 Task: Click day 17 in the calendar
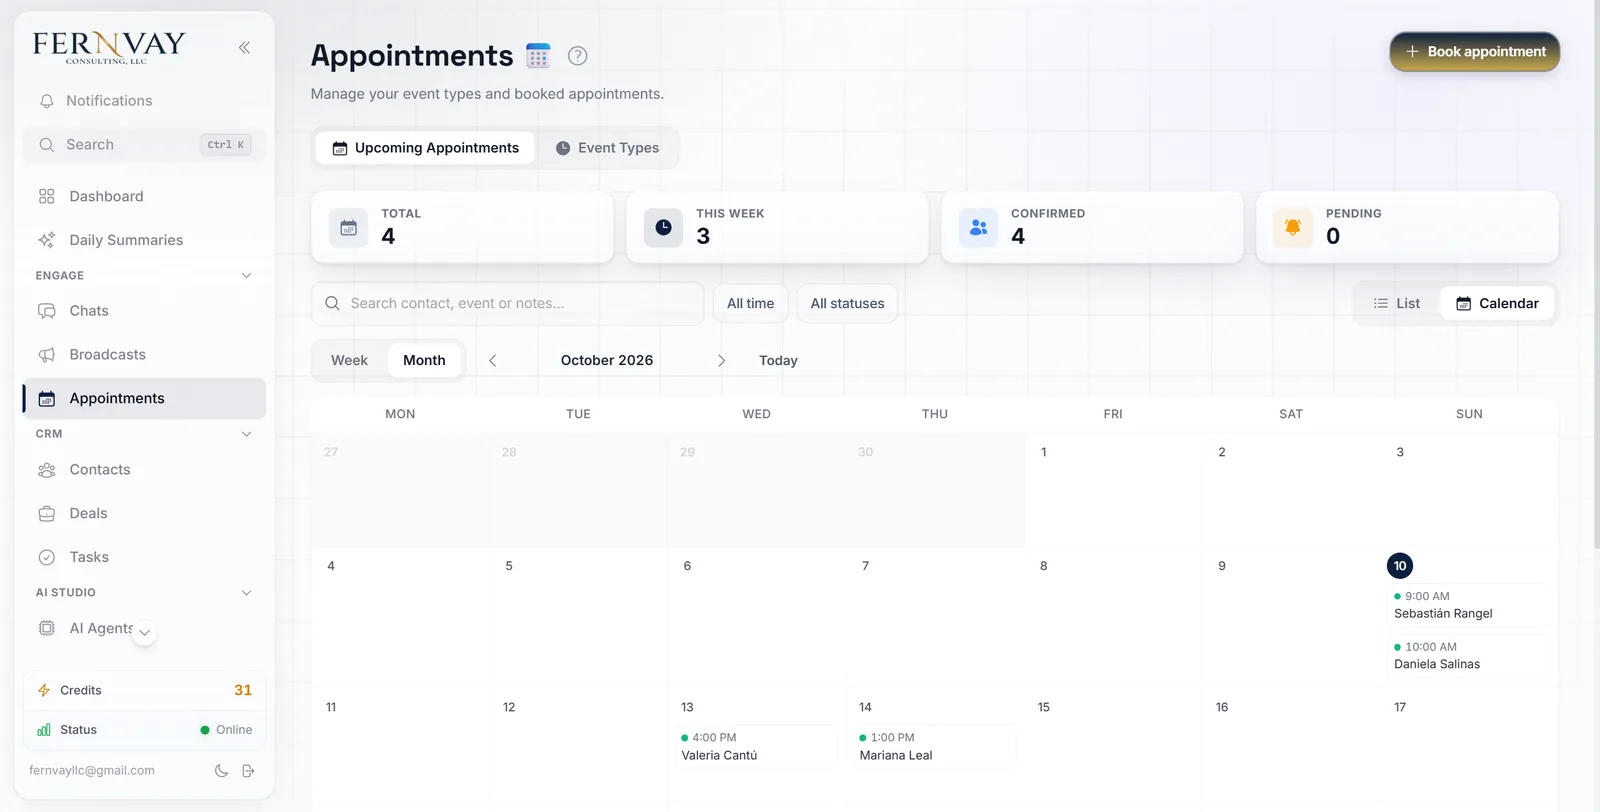click(x=1400, y=707)
